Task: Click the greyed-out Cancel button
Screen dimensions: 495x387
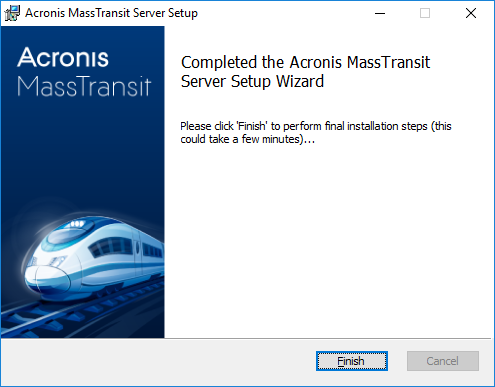Action: (x=443, y=361)
